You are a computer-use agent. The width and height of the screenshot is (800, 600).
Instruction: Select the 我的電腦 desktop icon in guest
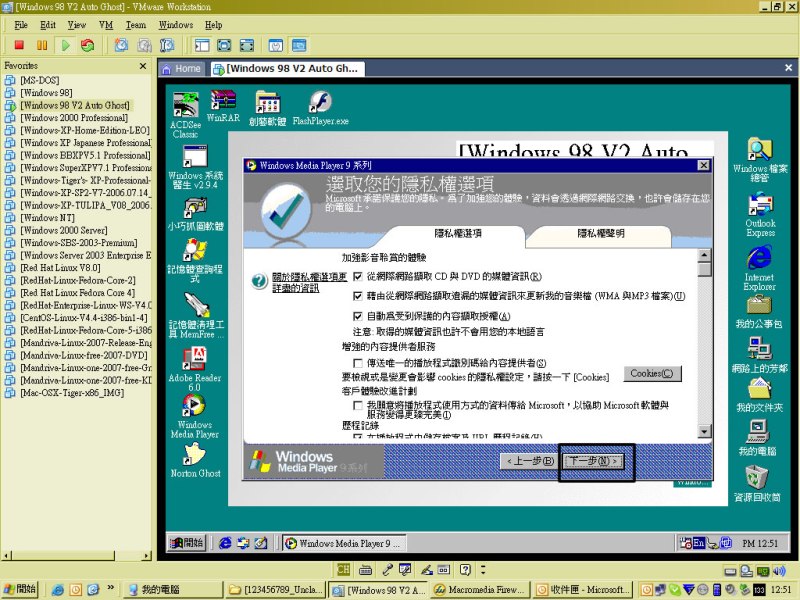point(758,438)
